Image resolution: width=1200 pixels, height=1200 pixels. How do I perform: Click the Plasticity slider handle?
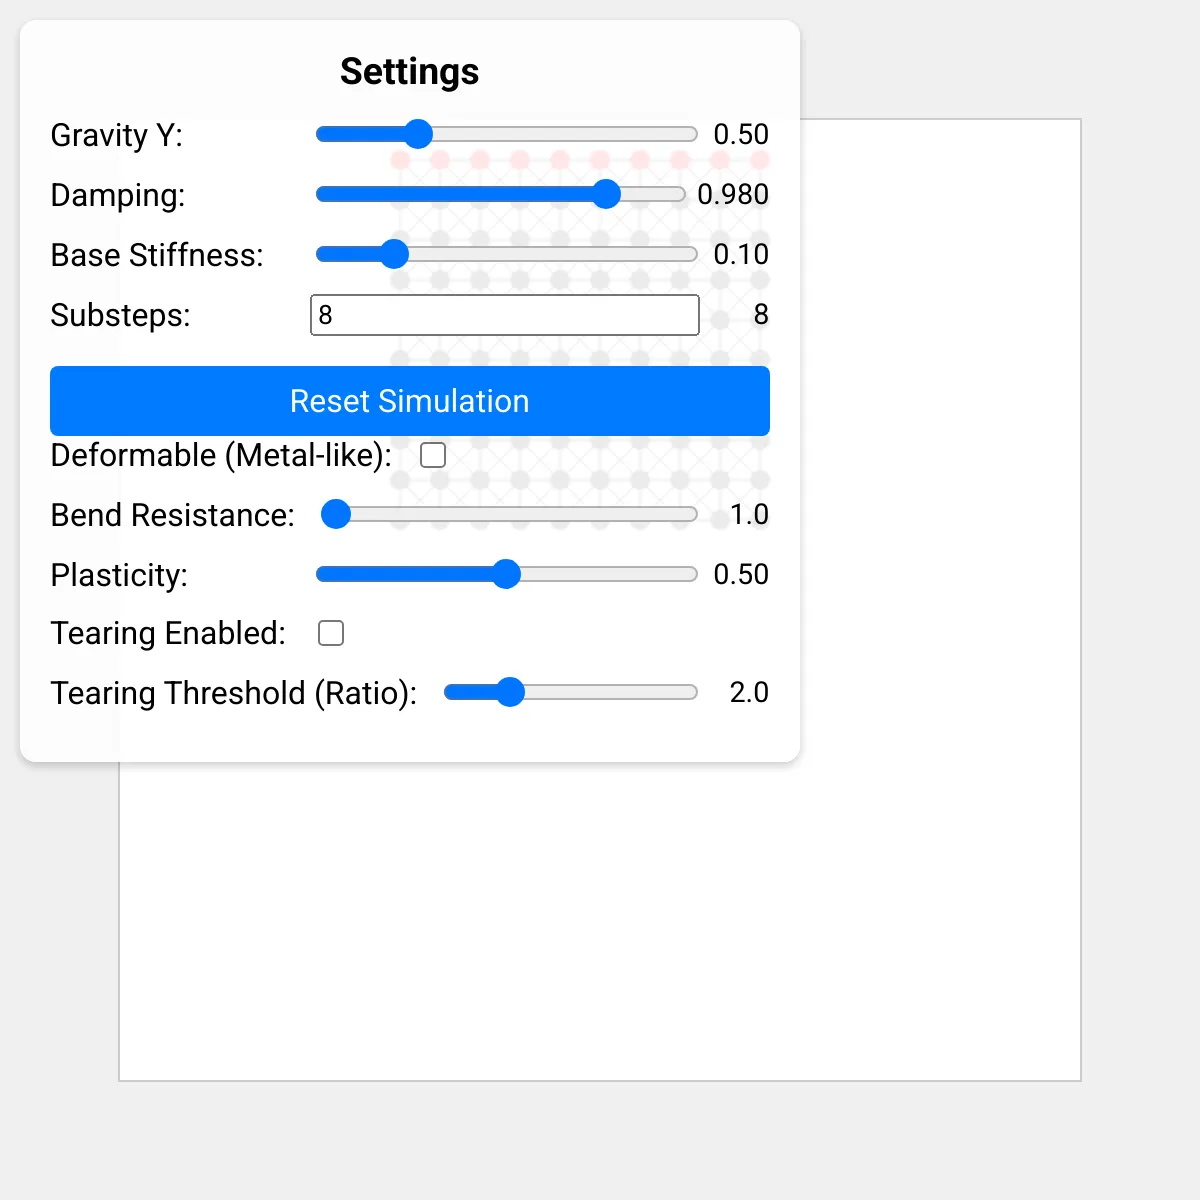point(507,574)
